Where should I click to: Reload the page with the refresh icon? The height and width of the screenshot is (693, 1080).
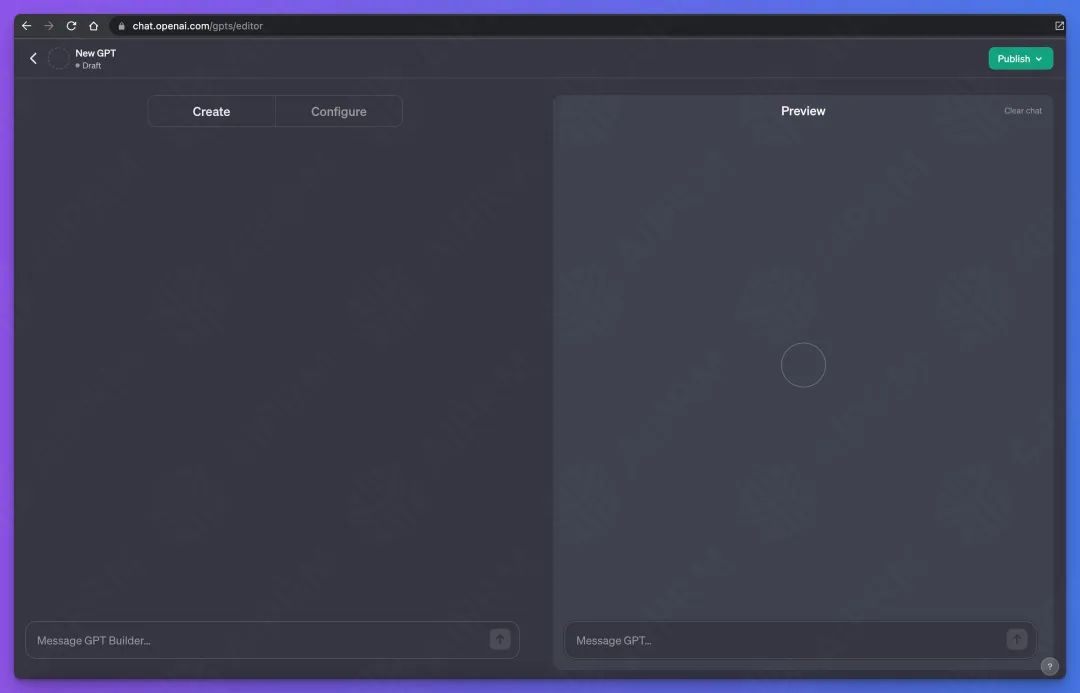click(x=71, y=26)
